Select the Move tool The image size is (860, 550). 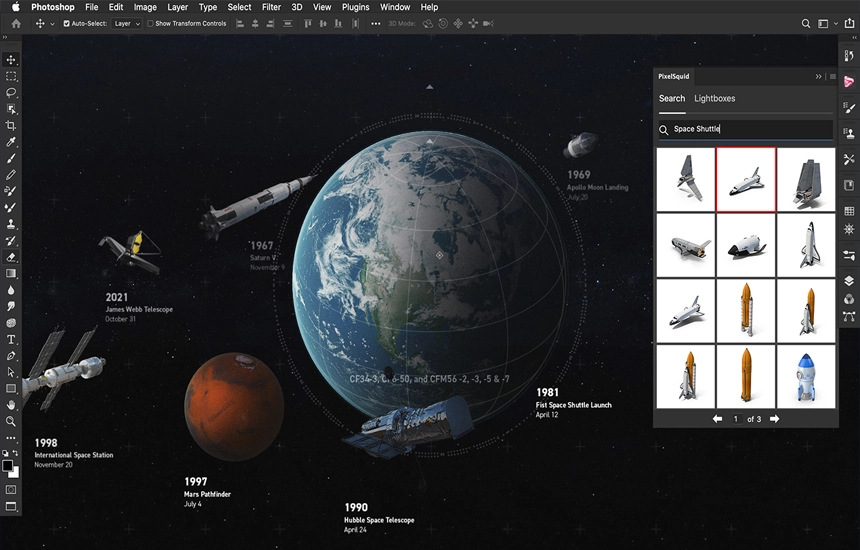pos(11,60)
